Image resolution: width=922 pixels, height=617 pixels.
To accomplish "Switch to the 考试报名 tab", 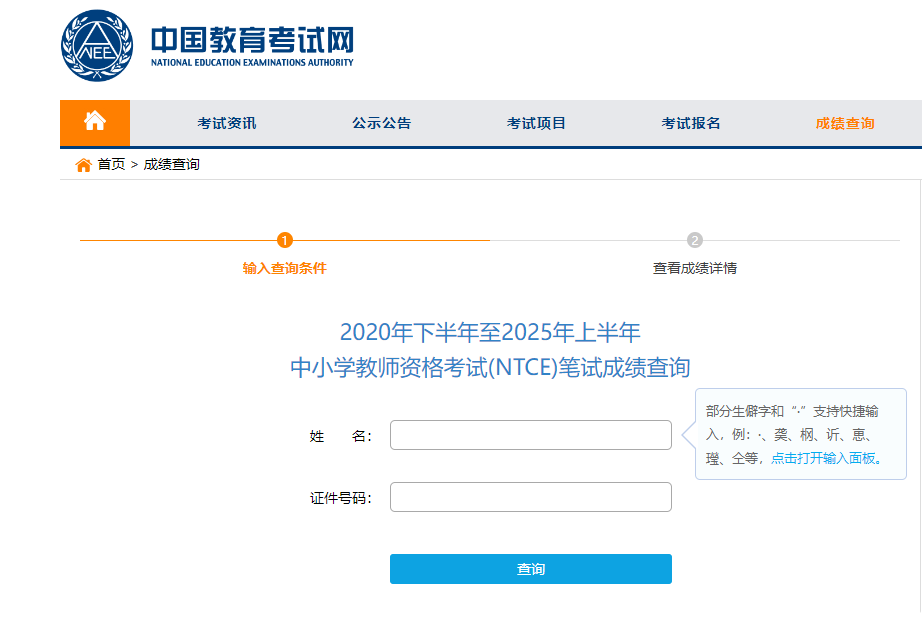I will 689,122.
